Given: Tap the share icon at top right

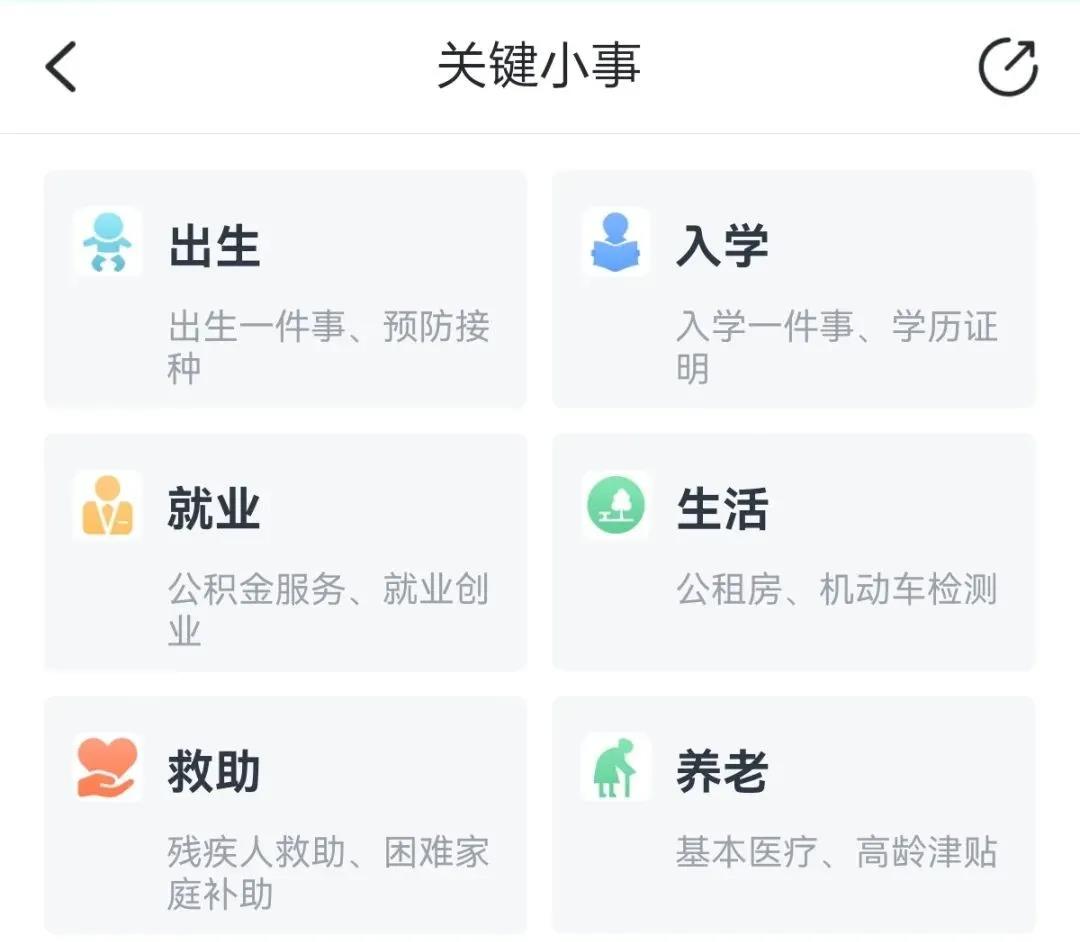Looking at the screenshot, I should [x=1008, y=66].
